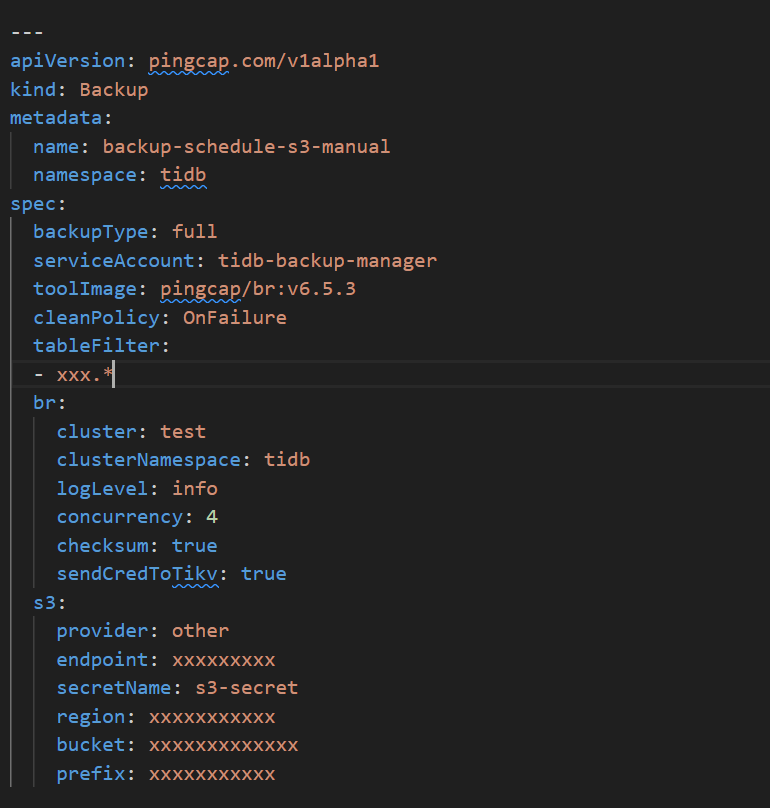Click the 'pingcap/br:v6.5.3' value
The height and width of the screenshot is (808, 770).
[x=258, y=289]
